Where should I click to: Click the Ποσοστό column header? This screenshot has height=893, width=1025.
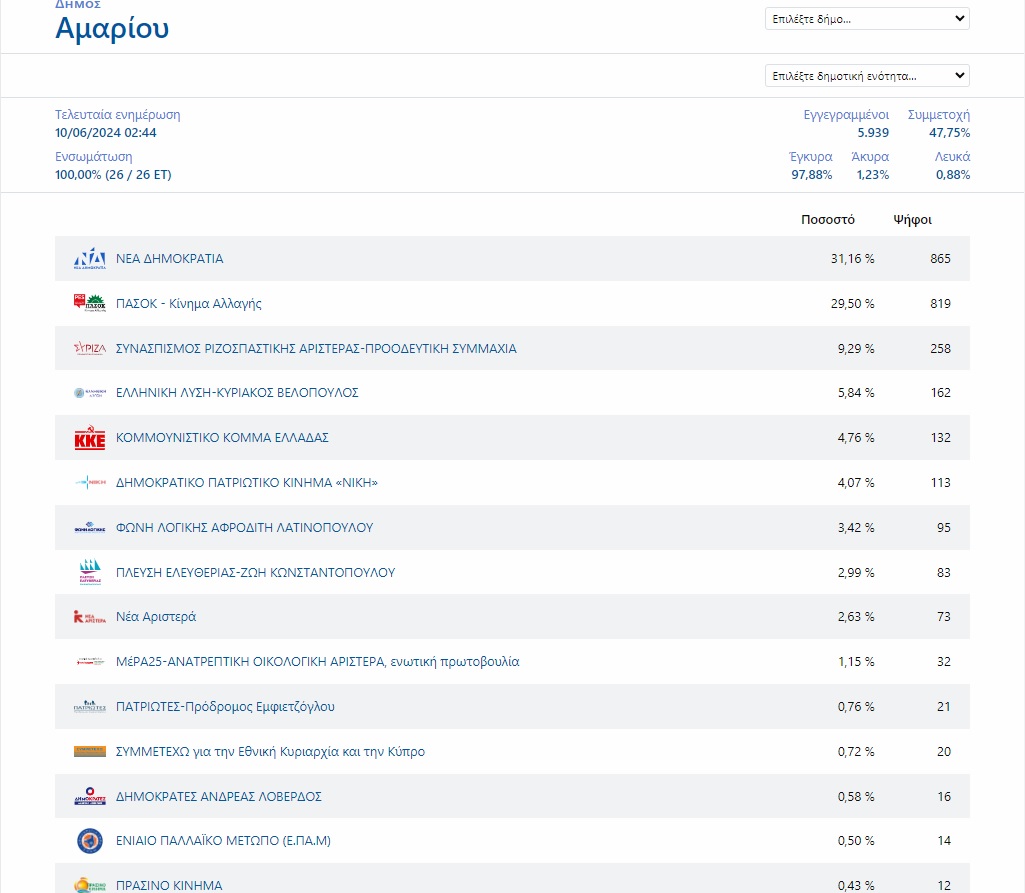(x=828, y=220)
